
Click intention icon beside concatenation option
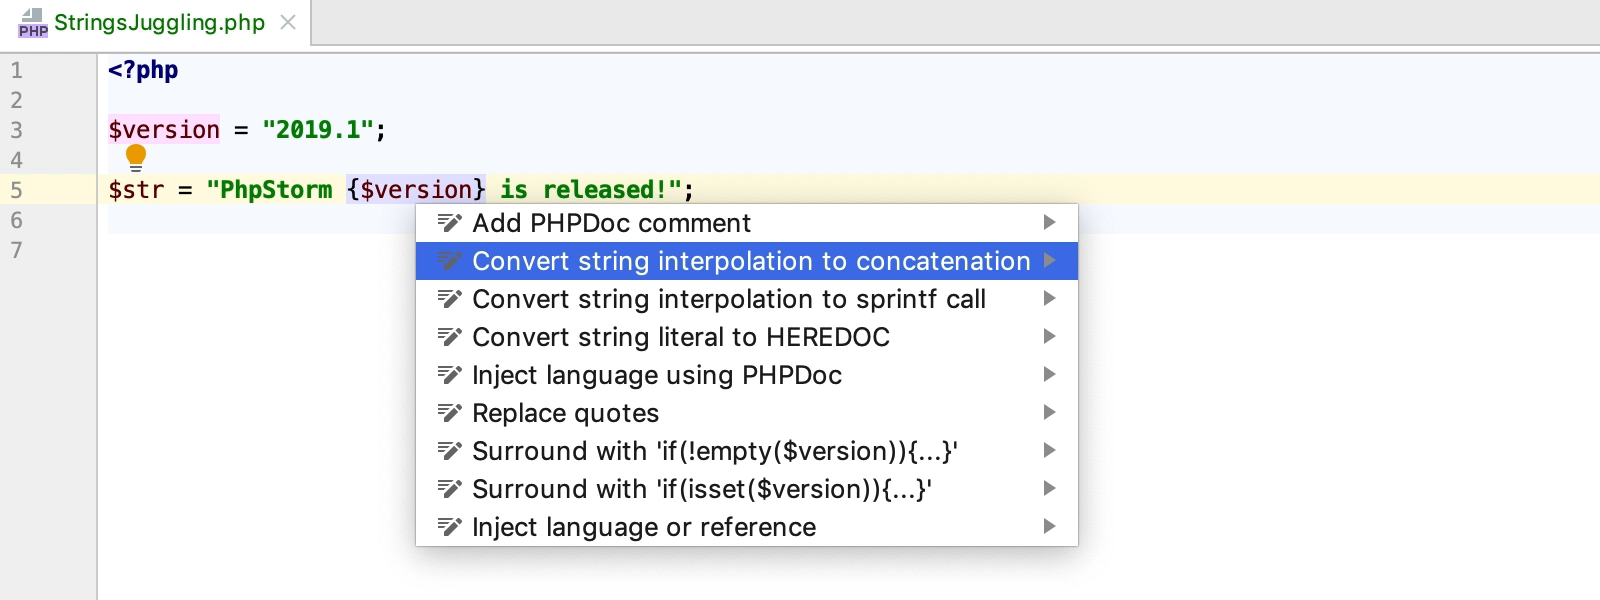point(450,261)
